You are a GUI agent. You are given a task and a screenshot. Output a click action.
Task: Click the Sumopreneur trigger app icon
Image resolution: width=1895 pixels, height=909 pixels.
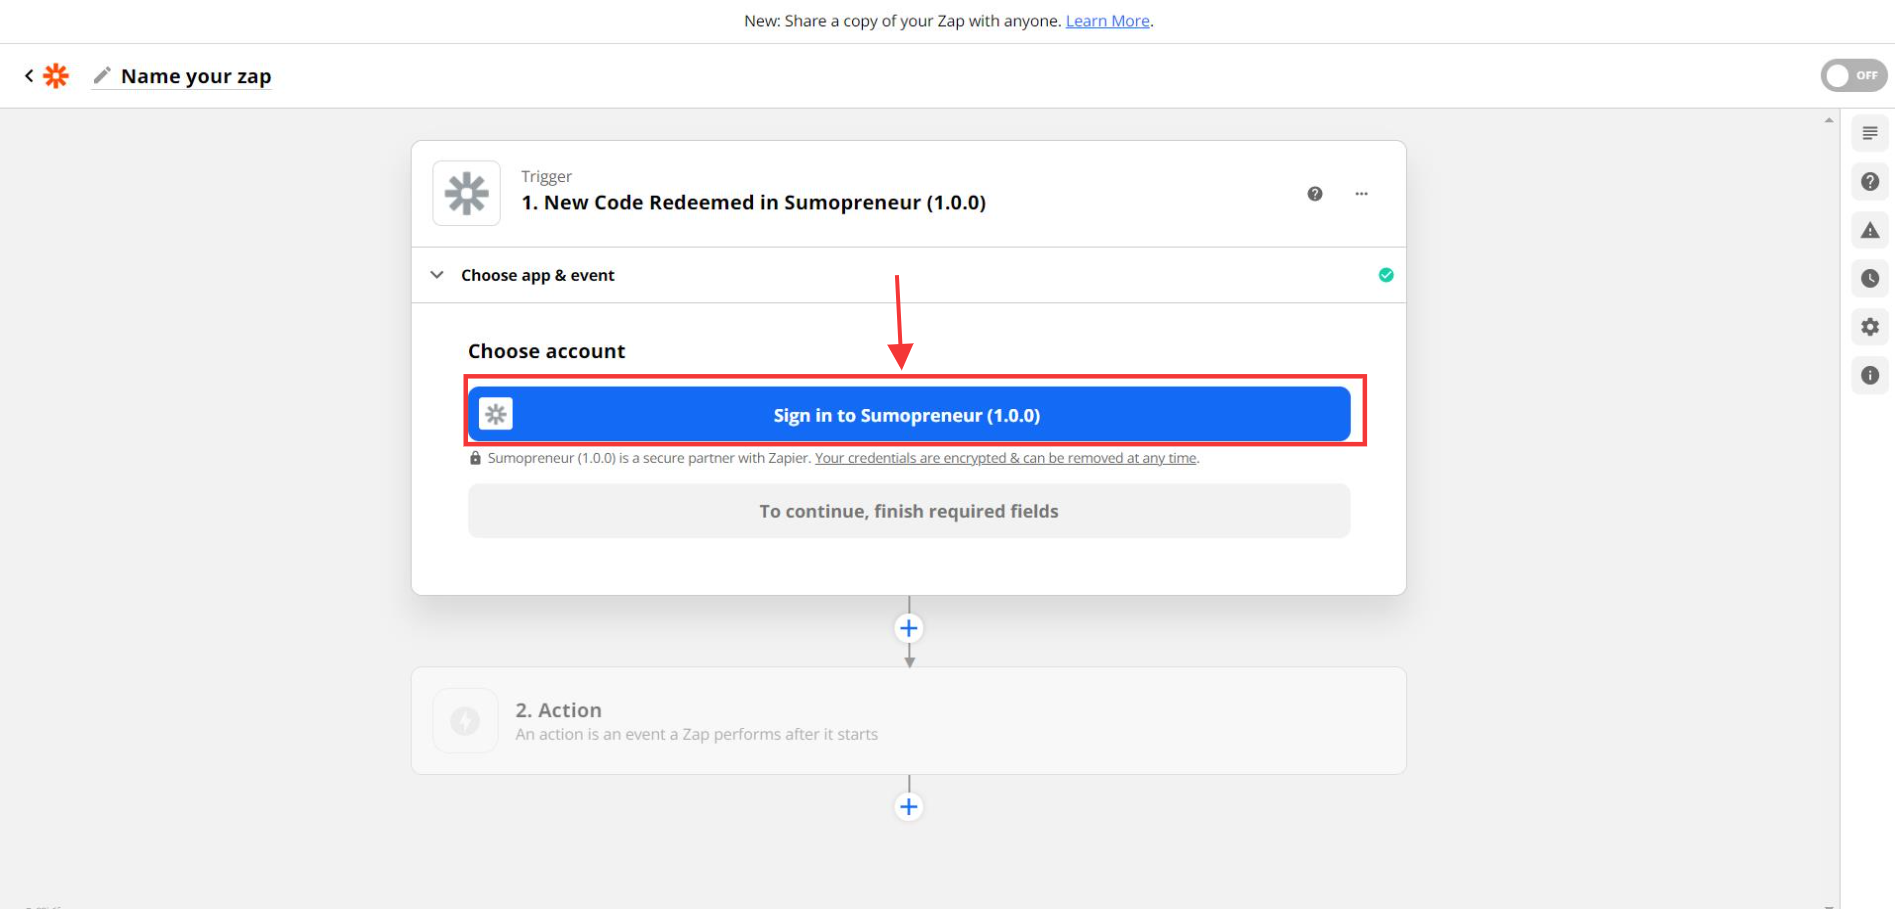pos(466,193)
